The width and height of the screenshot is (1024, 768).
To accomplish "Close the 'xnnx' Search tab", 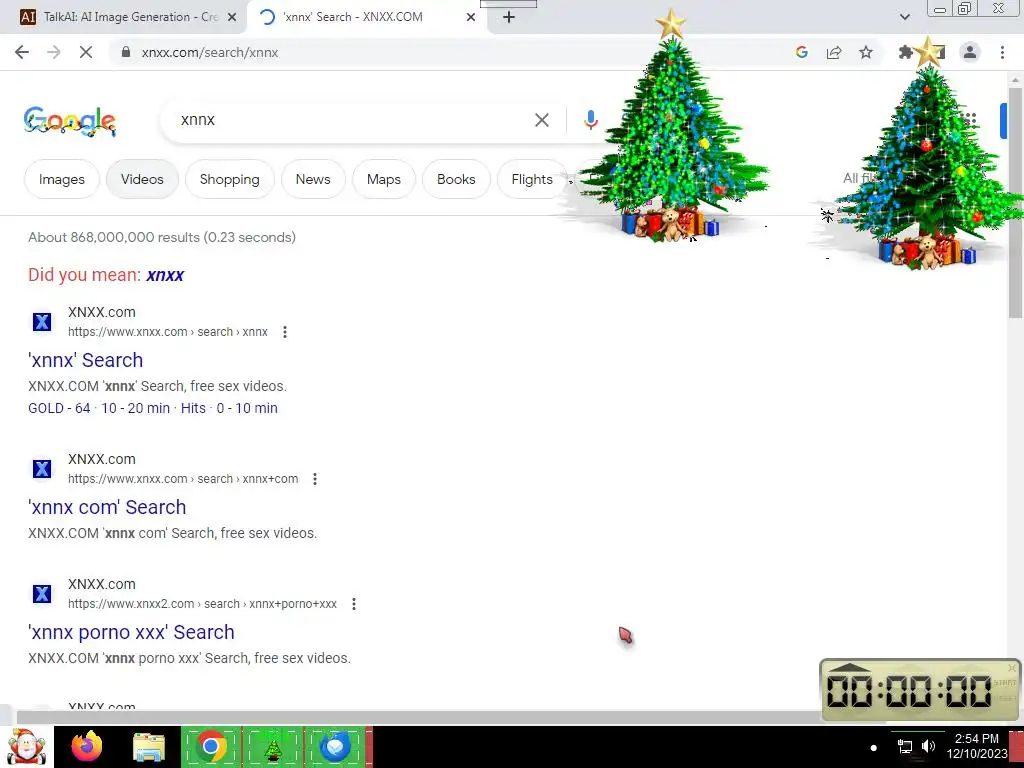I will [x=471, y=17].
